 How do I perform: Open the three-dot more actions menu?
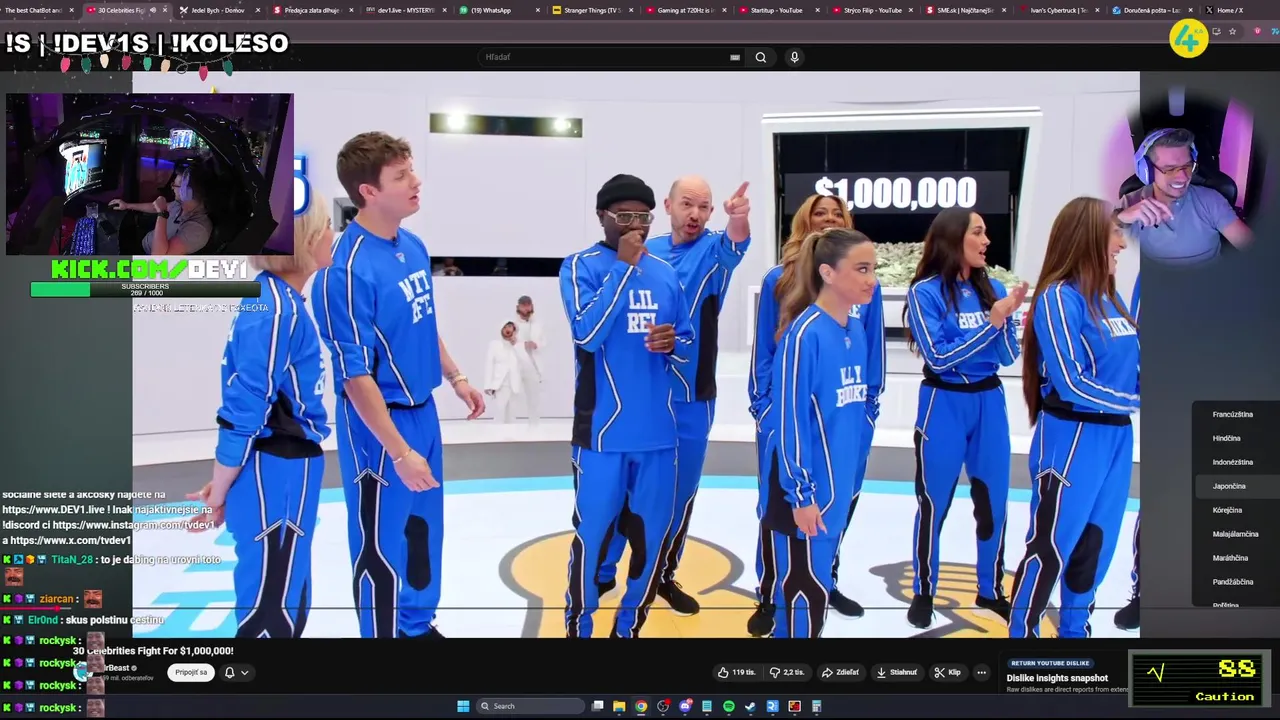(x=982, y=672)
